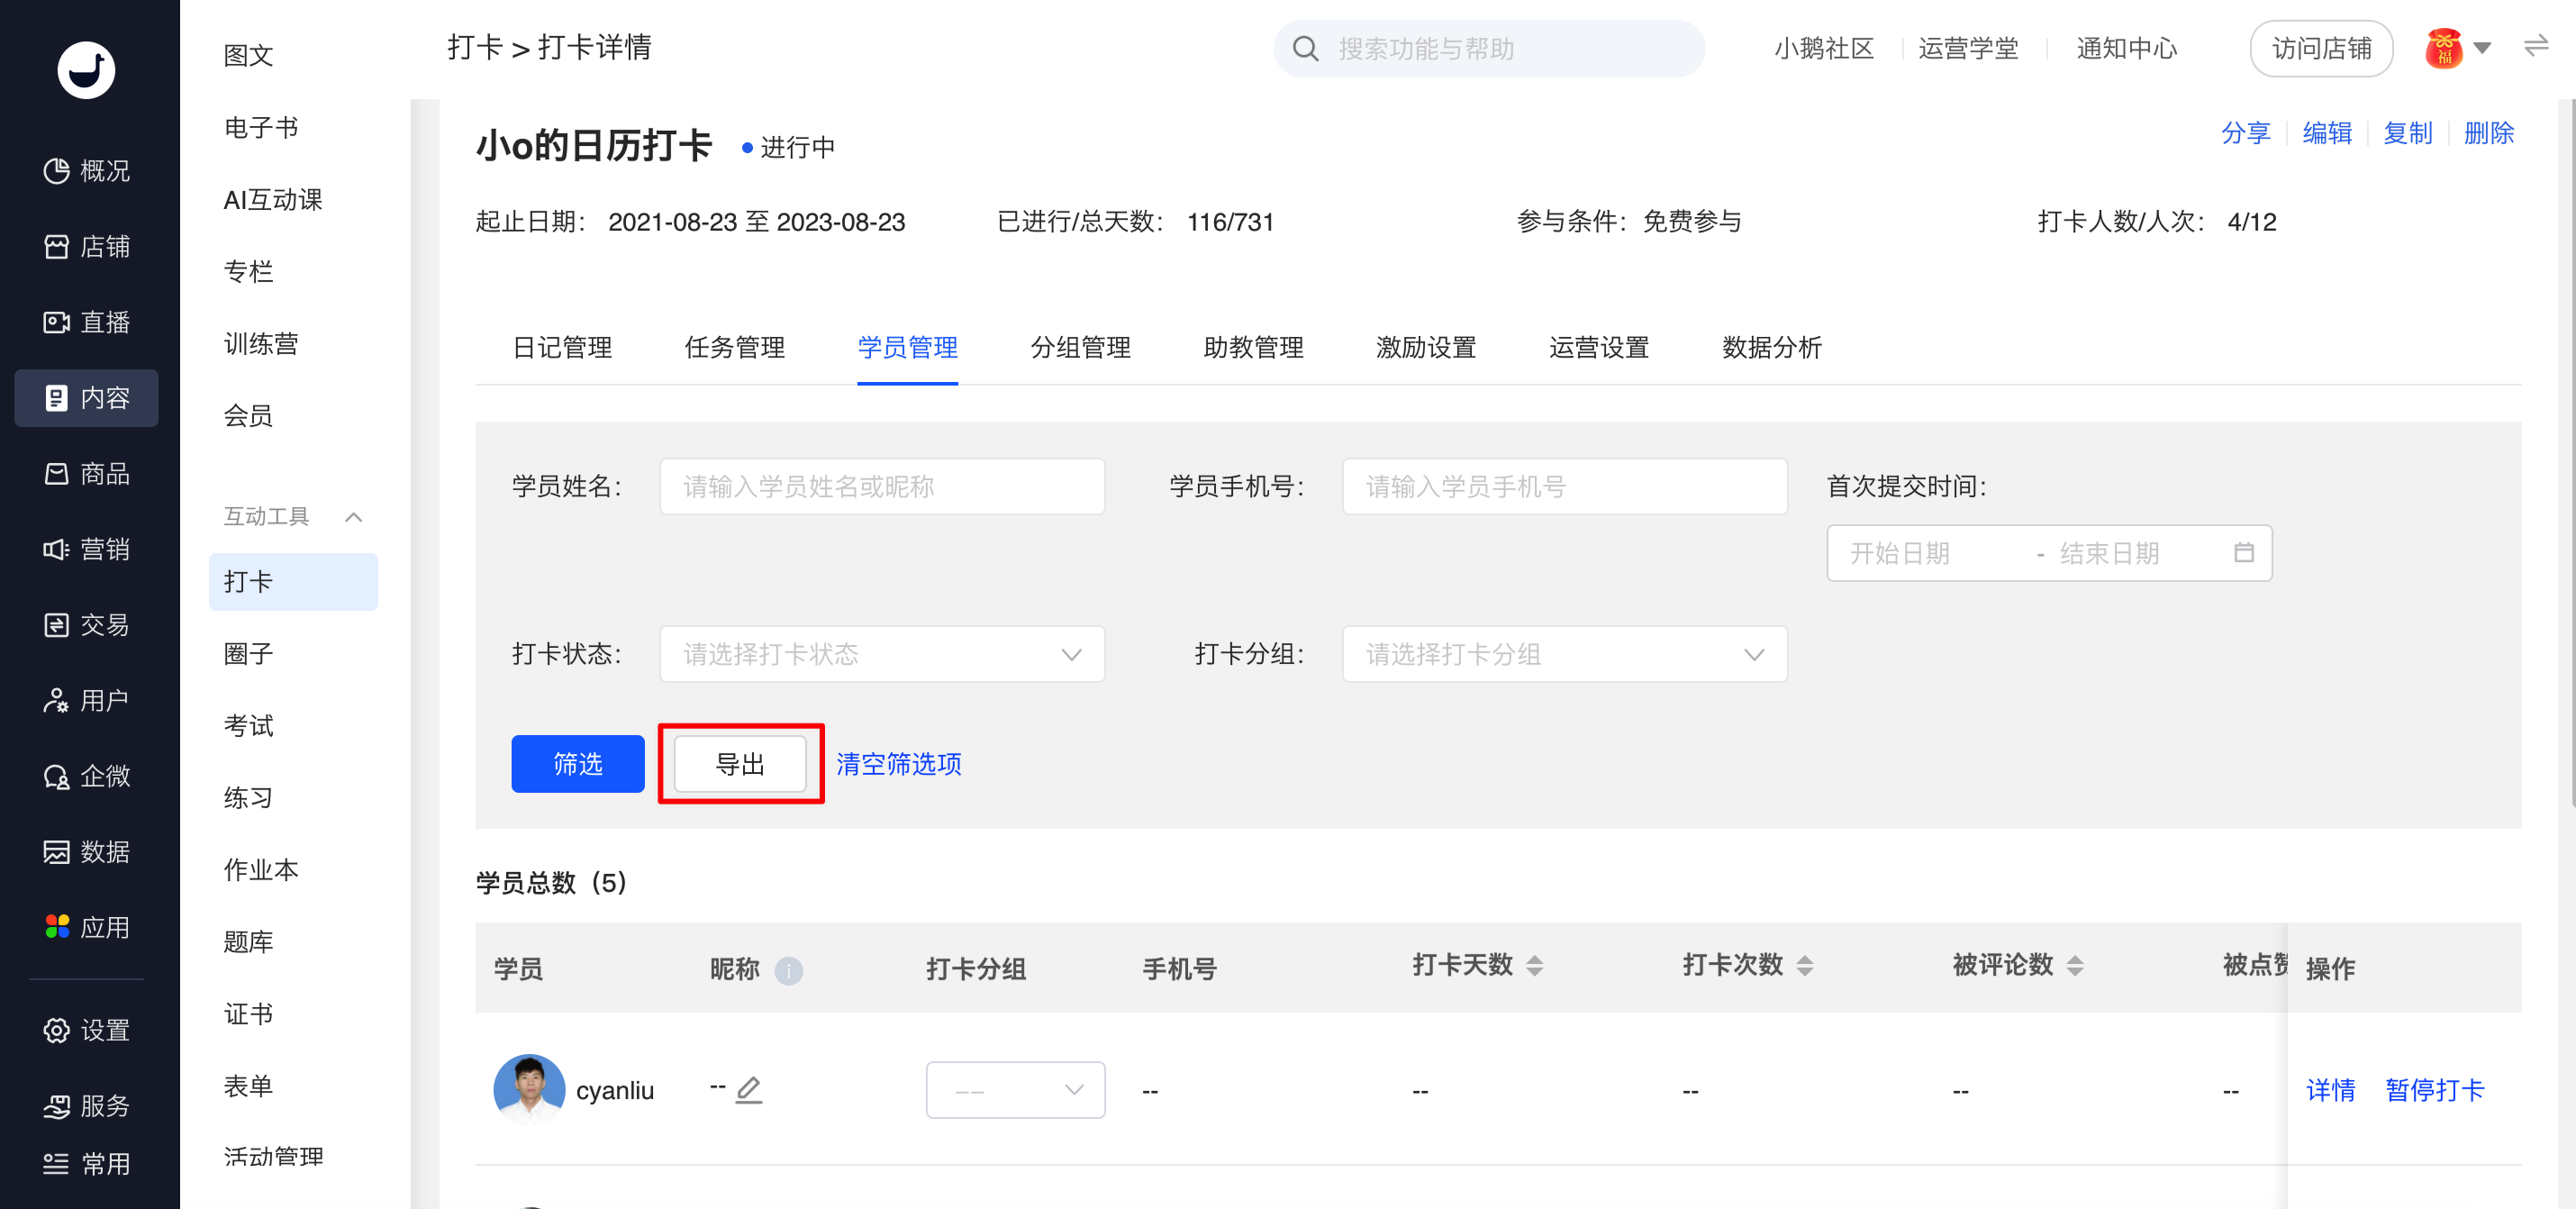This screenshot has height=1209, width=2576.
Task: Sort by 打卡次数 column
Action: tap(1804, 966)
